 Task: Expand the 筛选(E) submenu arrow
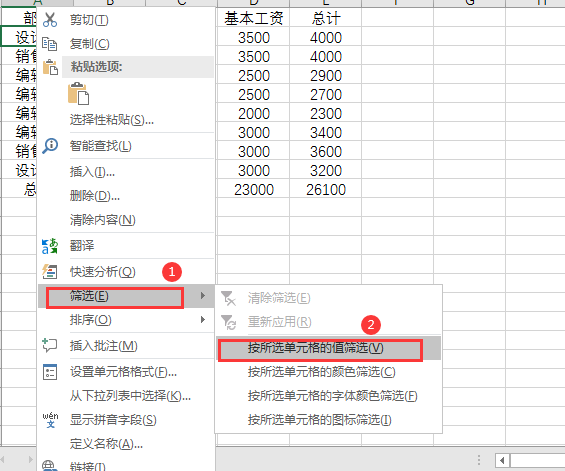coord(203,296)
